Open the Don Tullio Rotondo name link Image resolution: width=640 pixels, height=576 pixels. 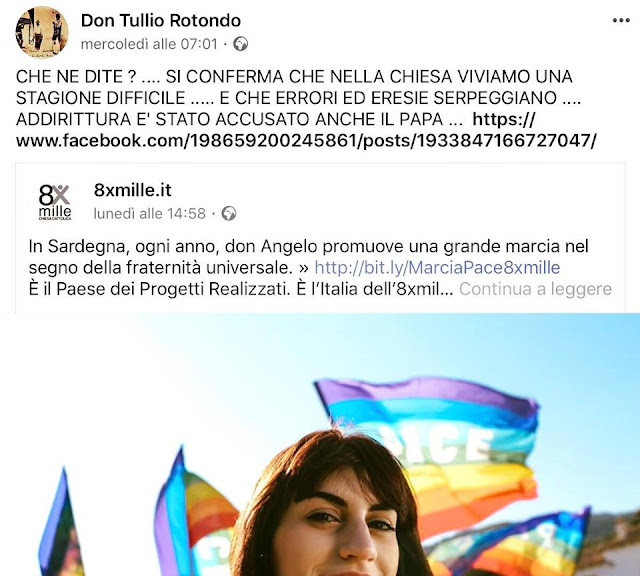(x=161, y=20)
